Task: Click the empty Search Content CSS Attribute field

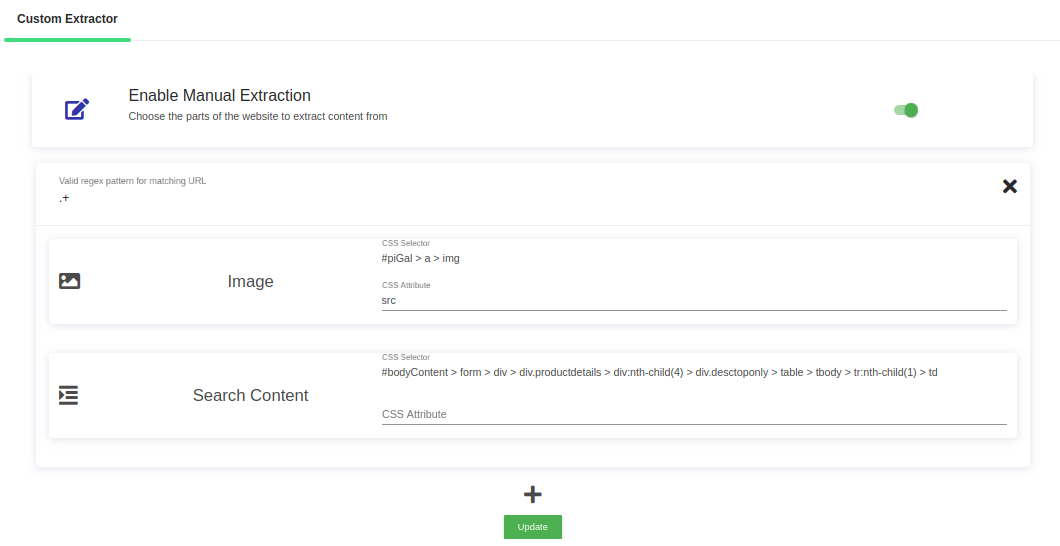Action: pos(693,414)
